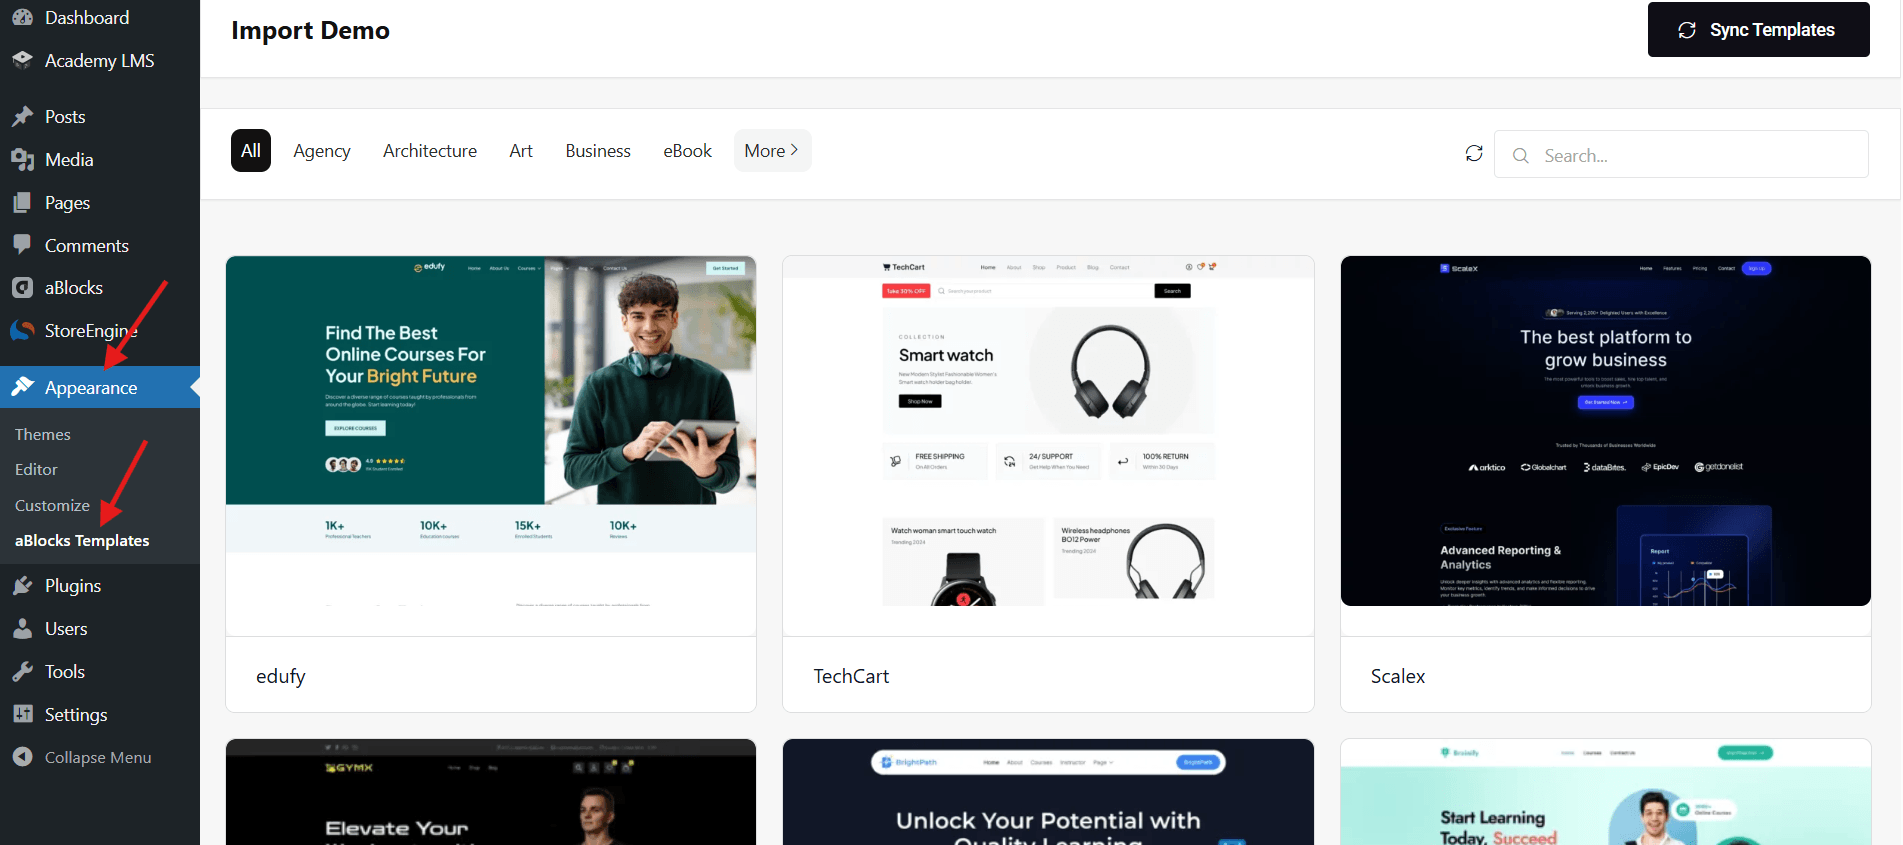The width and height of the screenshot is (1903, 845).
Task: Show eBook templates
Action: click(x=688, y=150)
